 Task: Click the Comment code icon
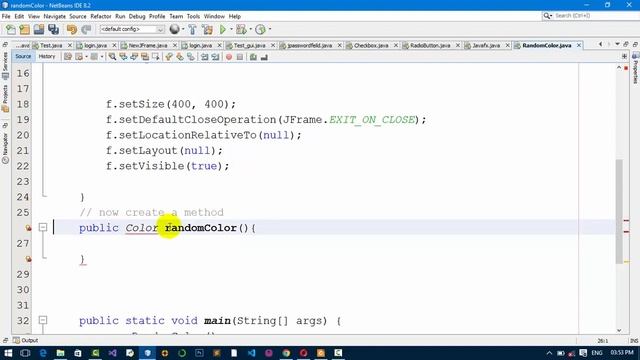click(x=253, y=57)
